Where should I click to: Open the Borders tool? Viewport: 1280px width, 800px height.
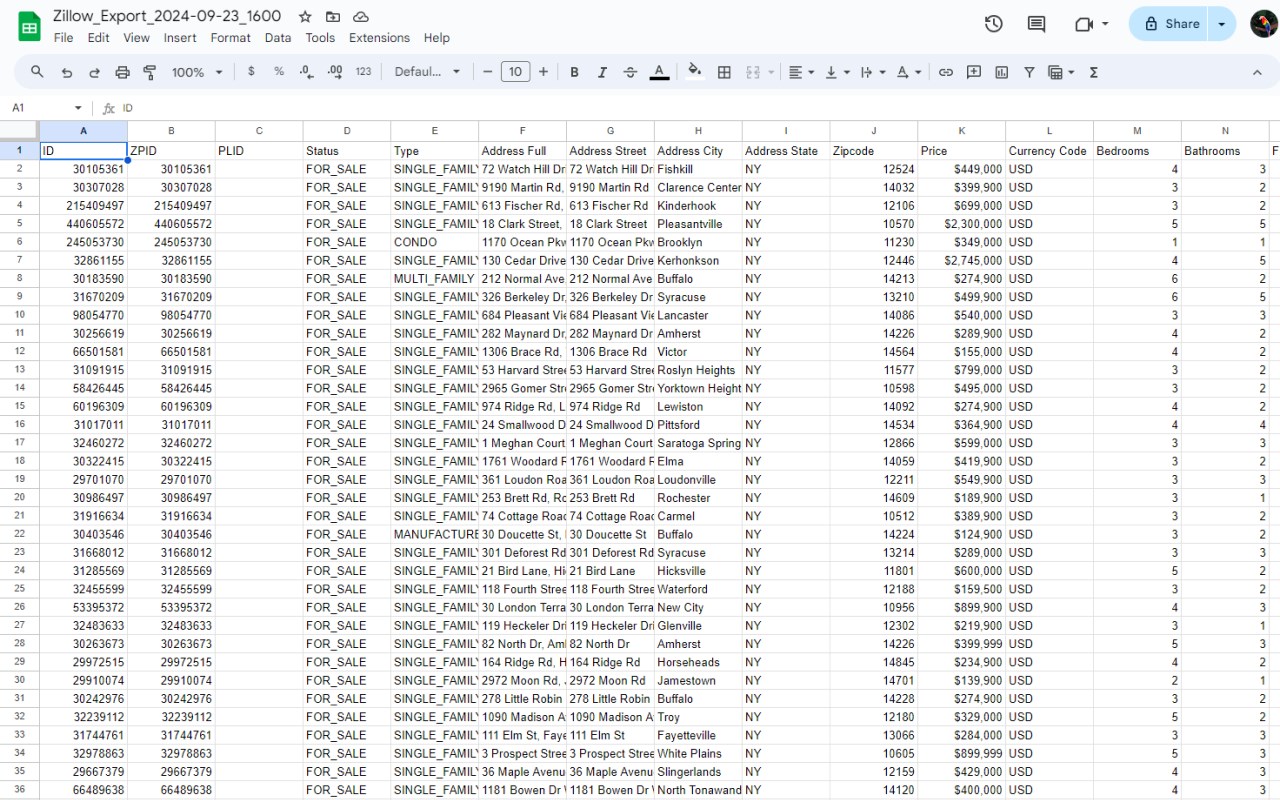coord(724,72)
